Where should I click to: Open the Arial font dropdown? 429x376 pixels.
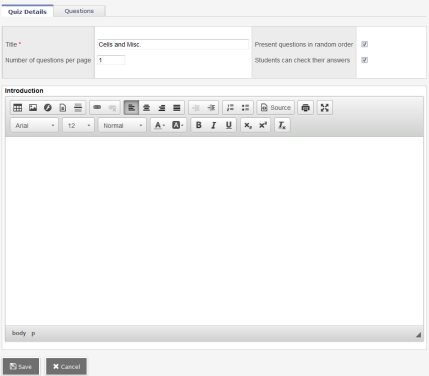pyautogui.click(x=34, y=125)
